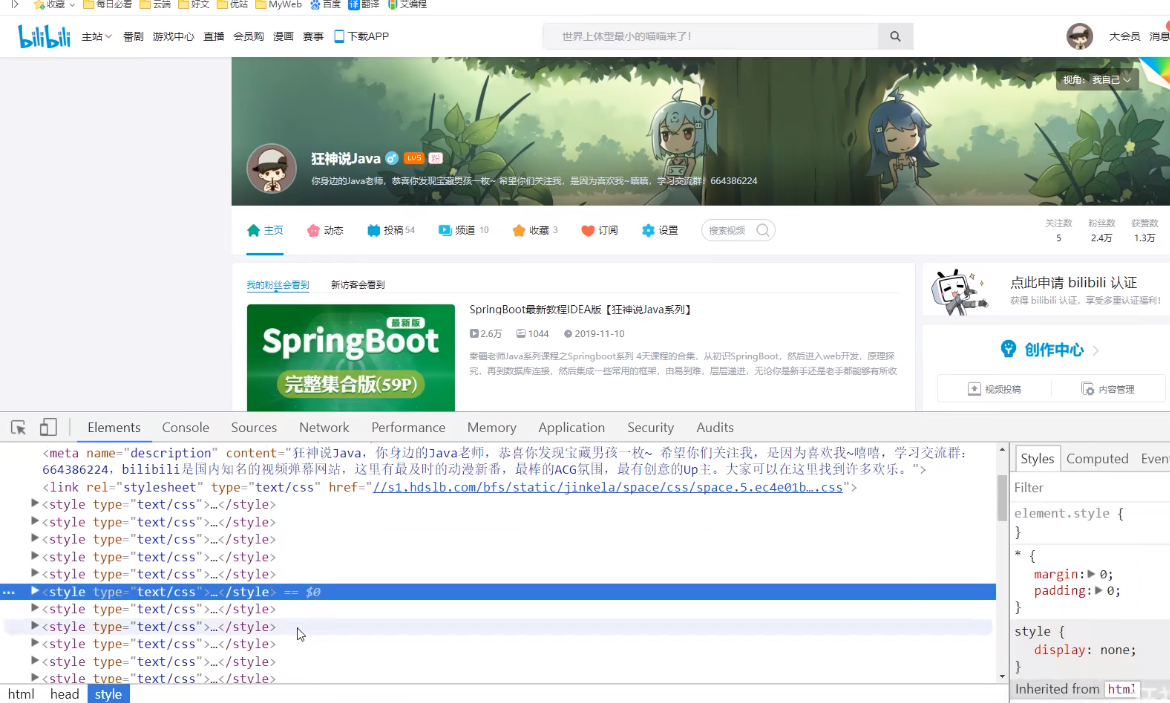The width and height of the screenshot is (1170, 703).
Task: Open the Performance tab
Action: [x=408, y=427]
